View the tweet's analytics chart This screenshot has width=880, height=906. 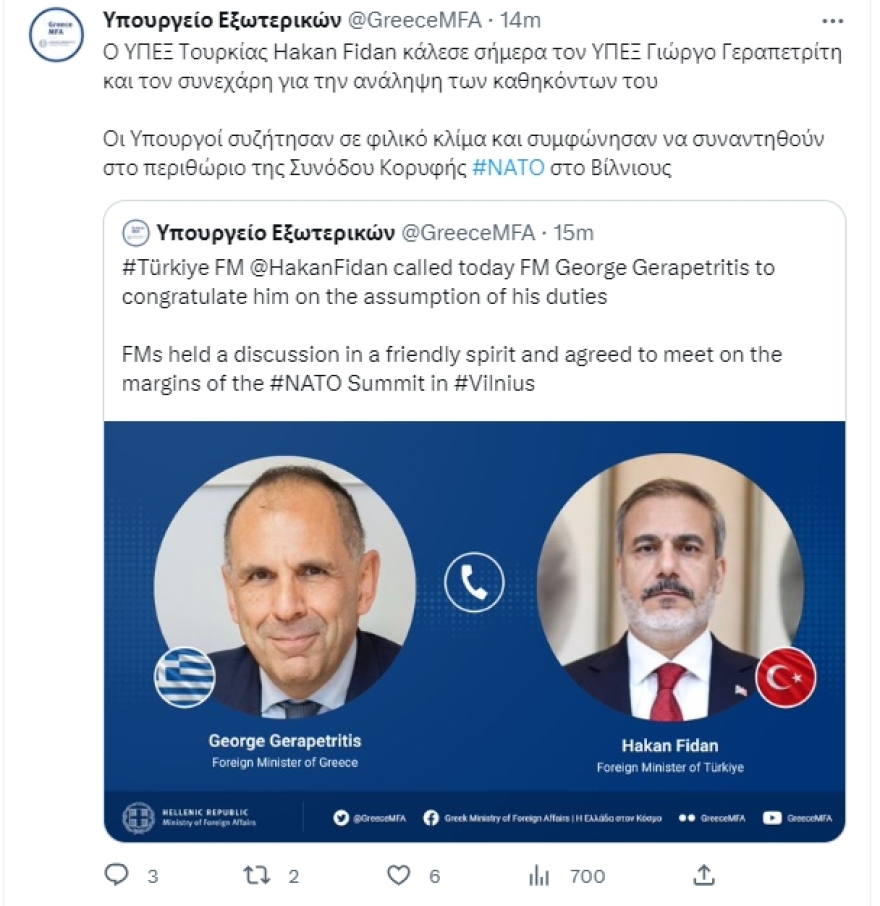click(x=539, y=874)
